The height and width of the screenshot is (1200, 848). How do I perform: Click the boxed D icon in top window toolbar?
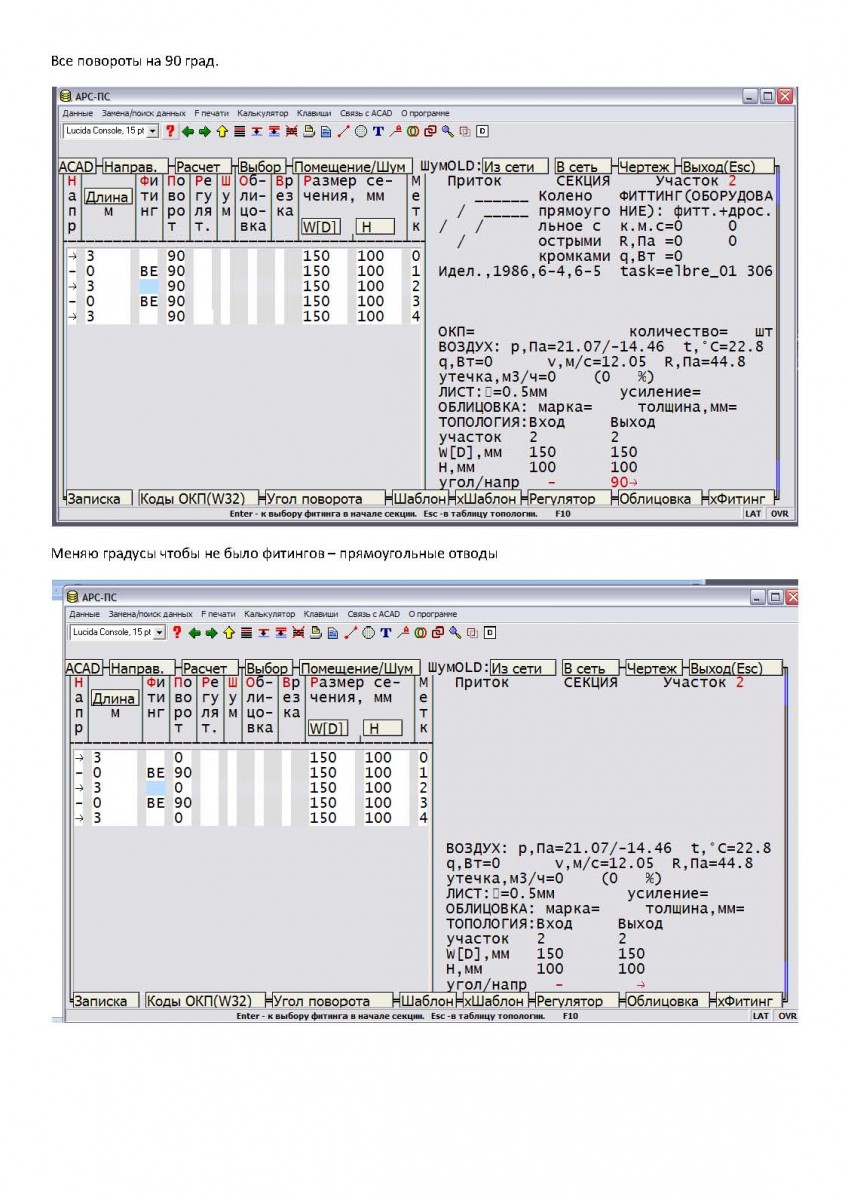pyautogui.click(x=481, y=130)
